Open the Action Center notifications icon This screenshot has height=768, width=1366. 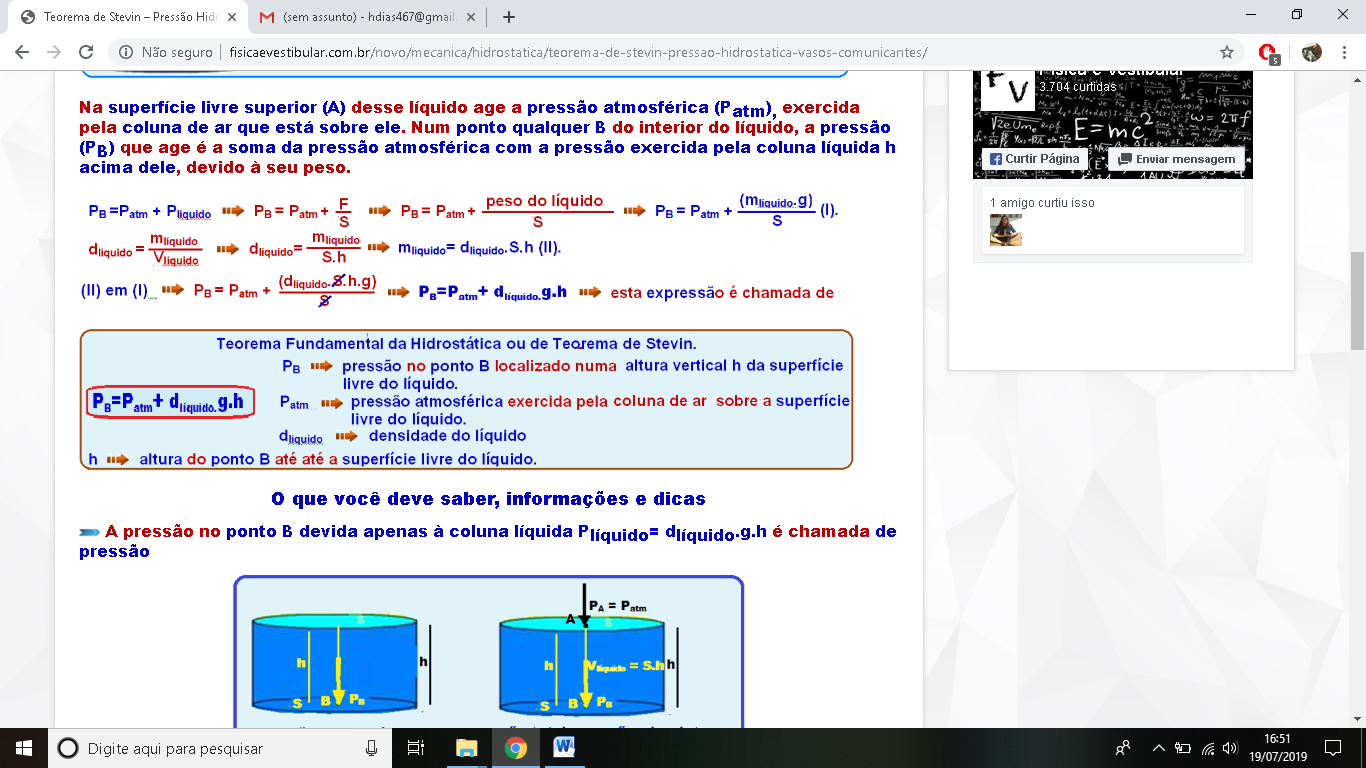(1332, 748)
